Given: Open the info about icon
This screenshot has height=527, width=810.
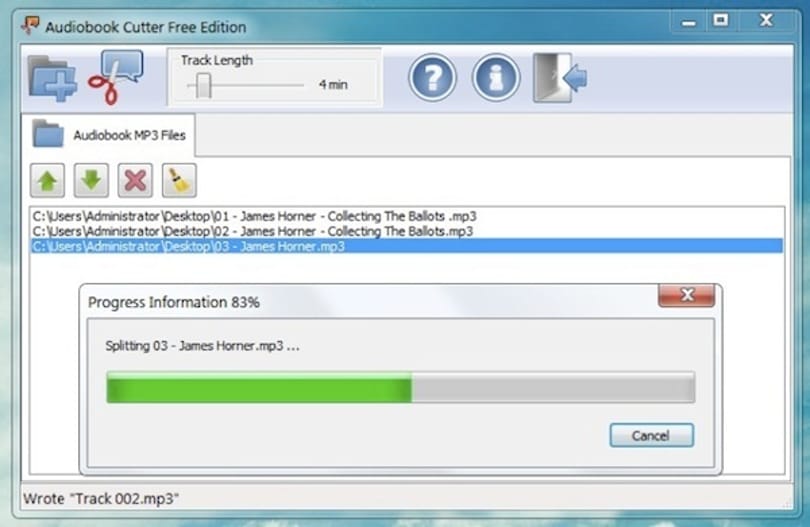Looking at the screenshot, I should tap(496, 78).
